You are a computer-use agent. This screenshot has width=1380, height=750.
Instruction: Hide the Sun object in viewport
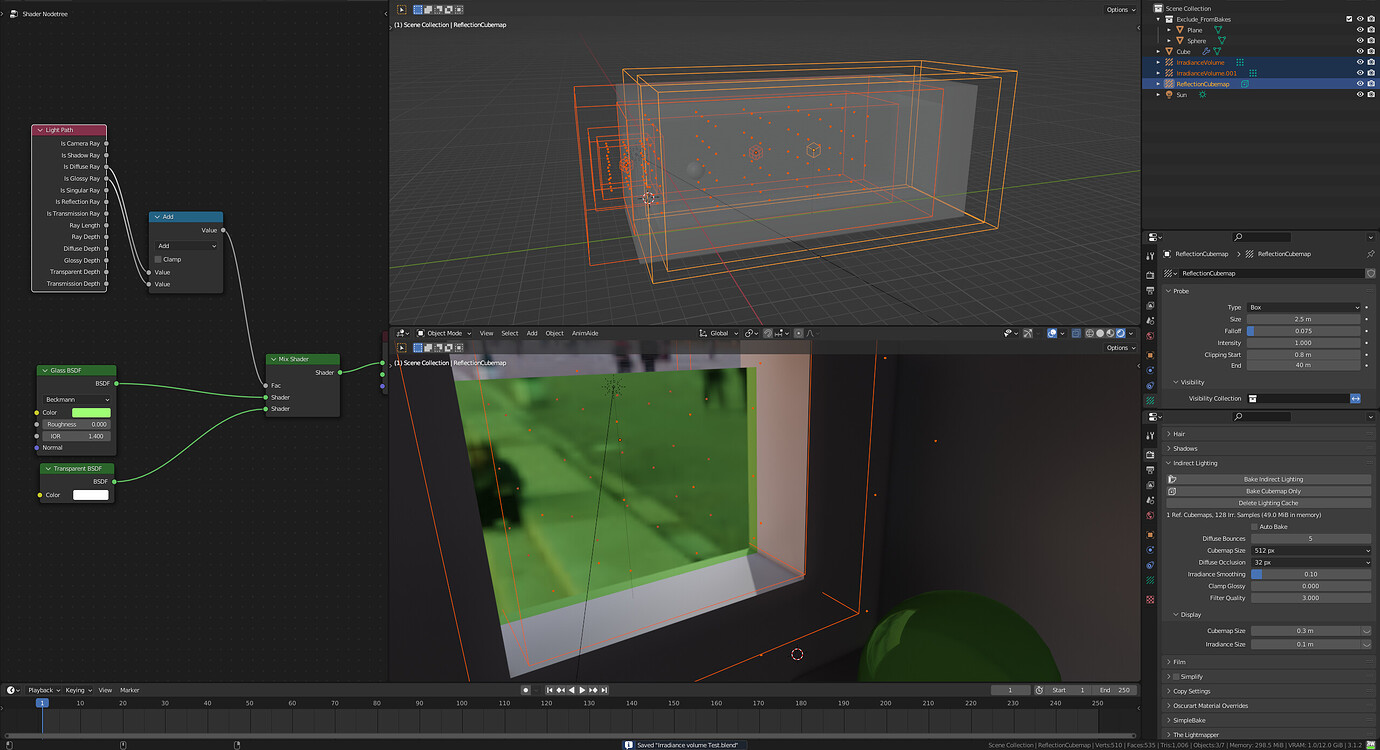pos(1360,95)
